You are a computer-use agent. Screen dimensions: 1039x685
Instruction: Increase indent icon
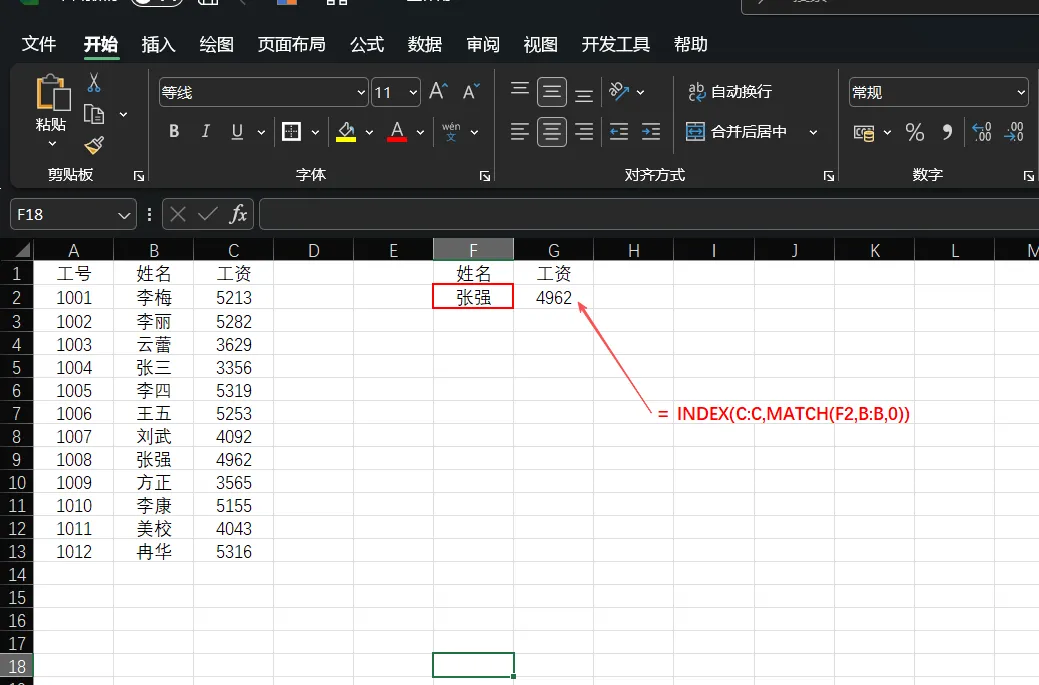pyautogui.click(x=651, y=132)
